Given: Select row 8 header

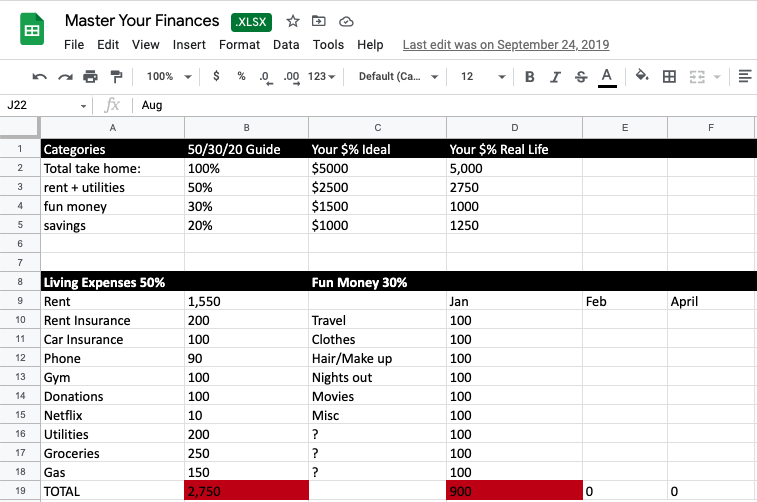Looking at the screenshot, I should (x=20, y=281).
